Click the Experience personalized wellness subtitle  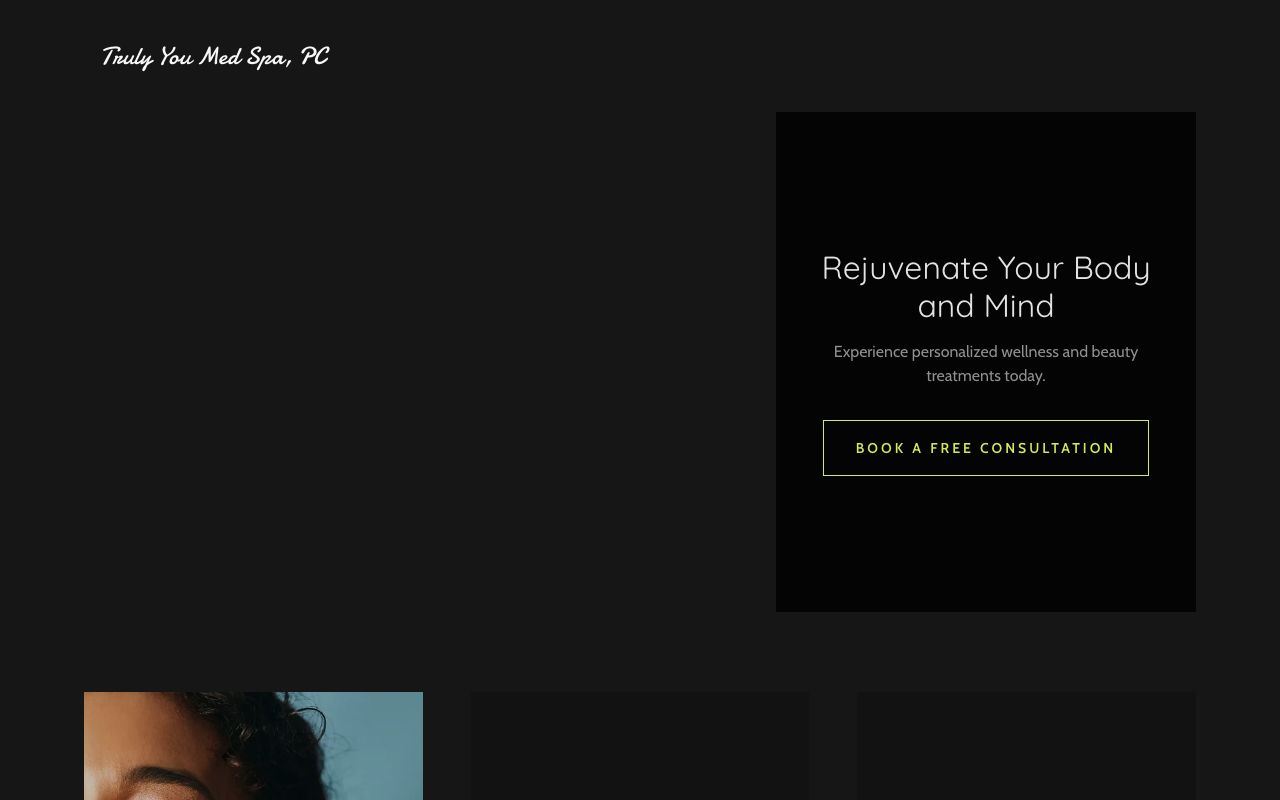click(985, 363)
